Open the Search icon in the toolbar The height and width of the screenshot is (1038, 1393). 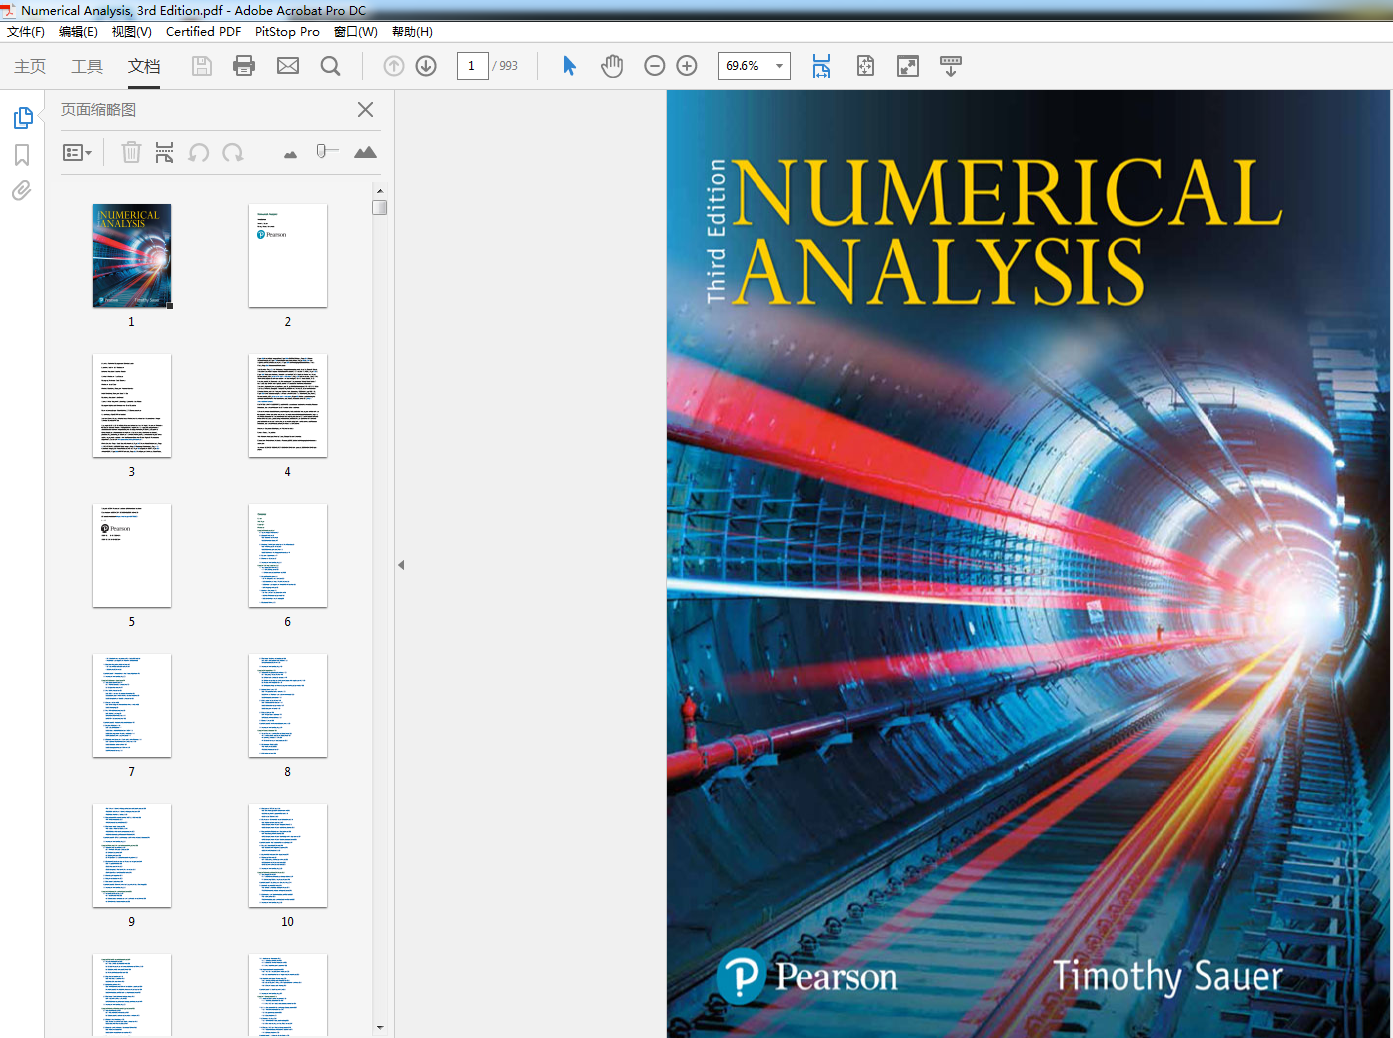tap(330, 66)
